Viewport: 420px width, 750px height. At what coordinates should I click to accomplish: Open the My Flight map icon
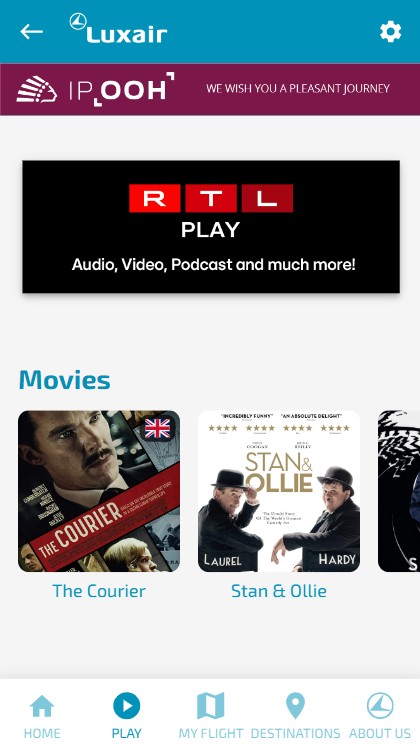click(210, 706)
